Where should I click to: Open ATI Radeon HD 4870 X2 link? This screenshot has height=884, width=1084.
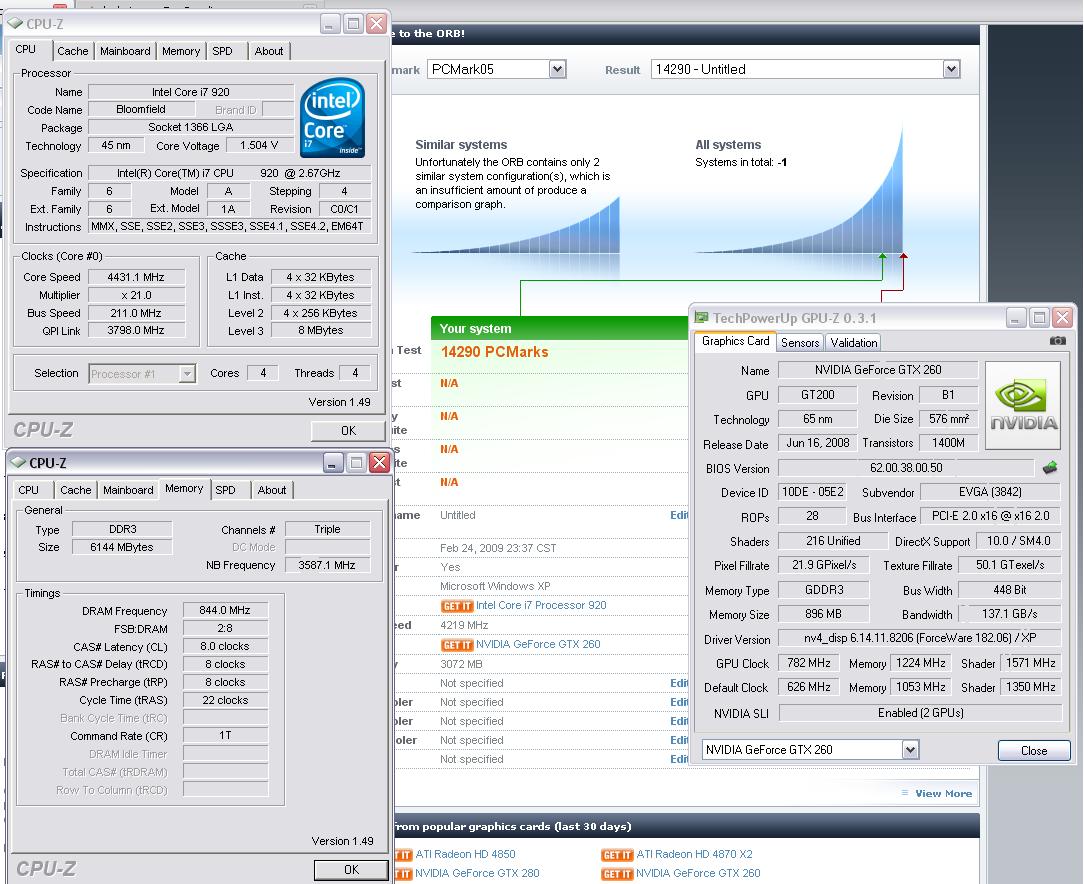coord(694,854)
